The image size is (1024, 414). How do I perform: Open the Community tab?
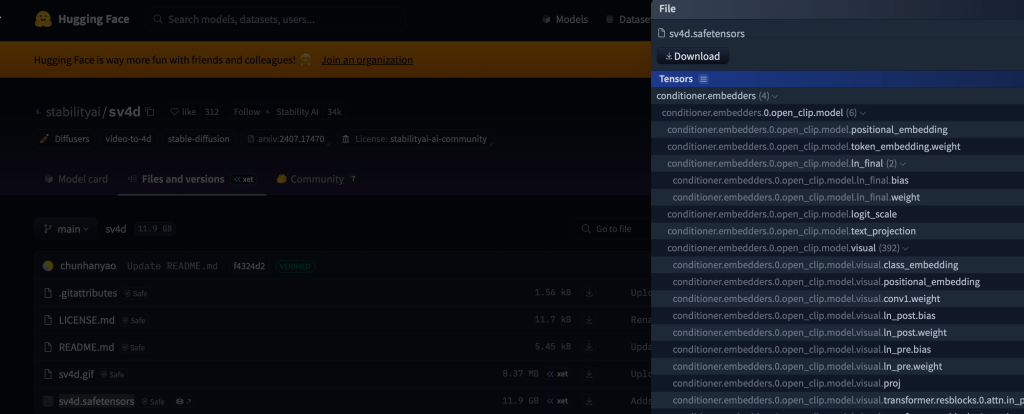[316, 179]
